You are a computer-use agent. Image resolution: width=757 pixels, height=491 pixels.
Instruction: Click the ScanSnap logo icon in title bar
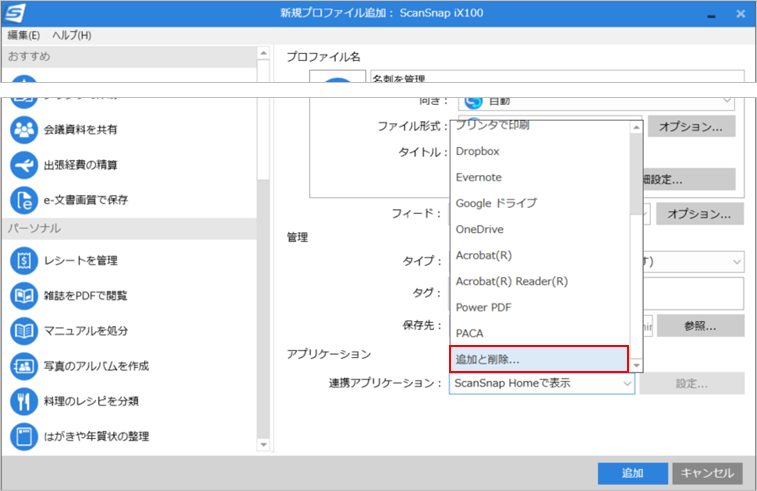(15, 14)
